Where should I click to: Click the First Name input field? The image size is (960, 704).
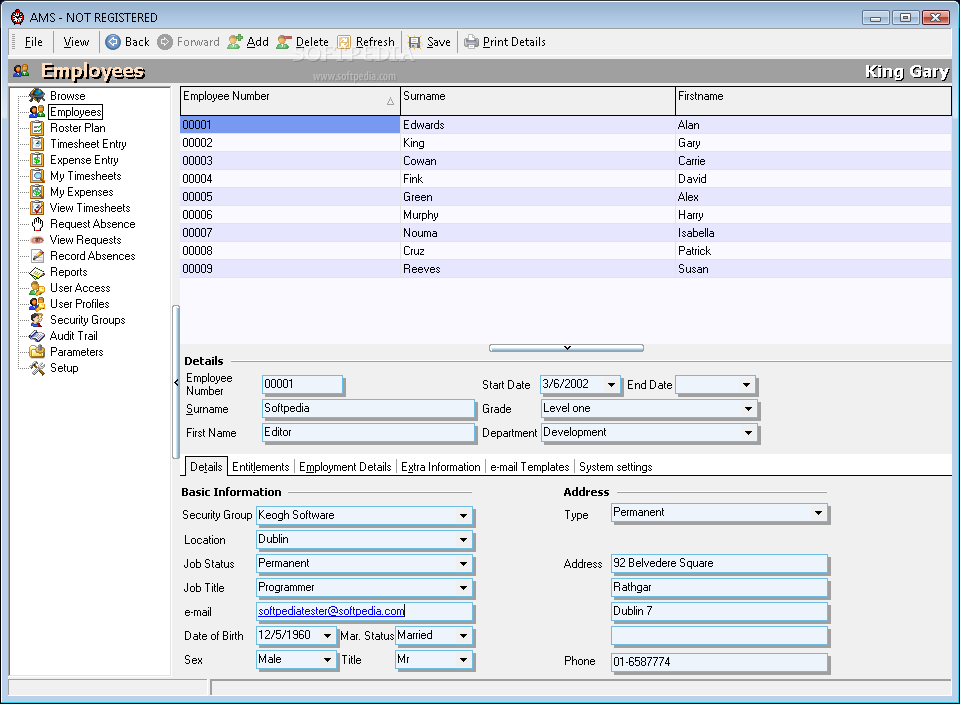(368, 432)
